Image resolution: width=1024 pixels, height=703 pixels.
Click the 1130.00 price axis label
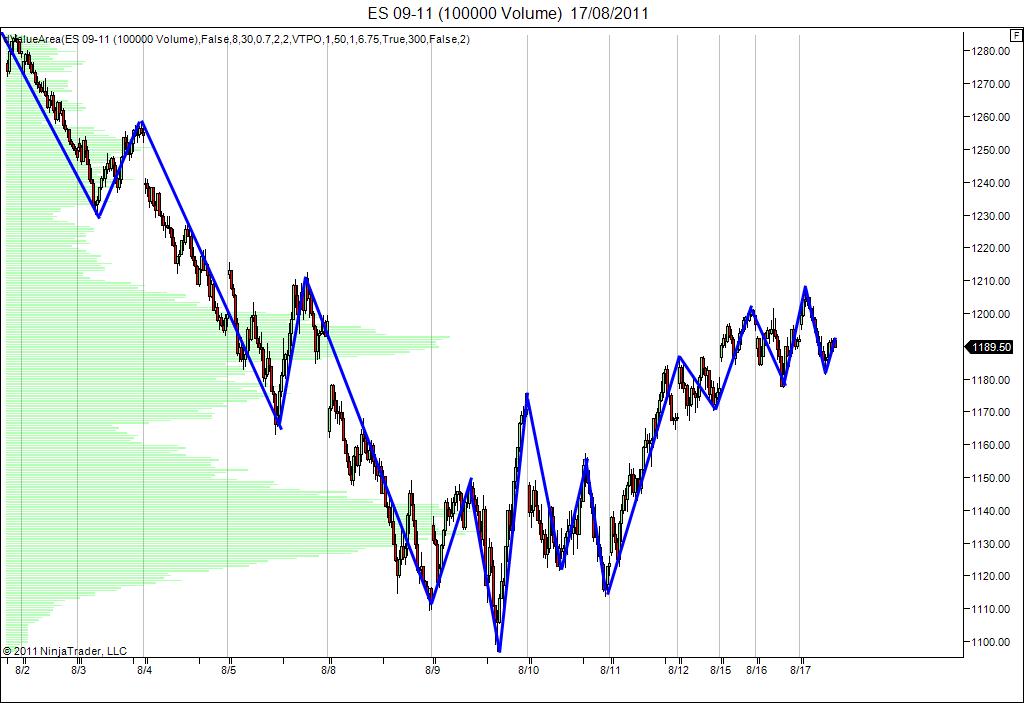click(x=992, y=544)
